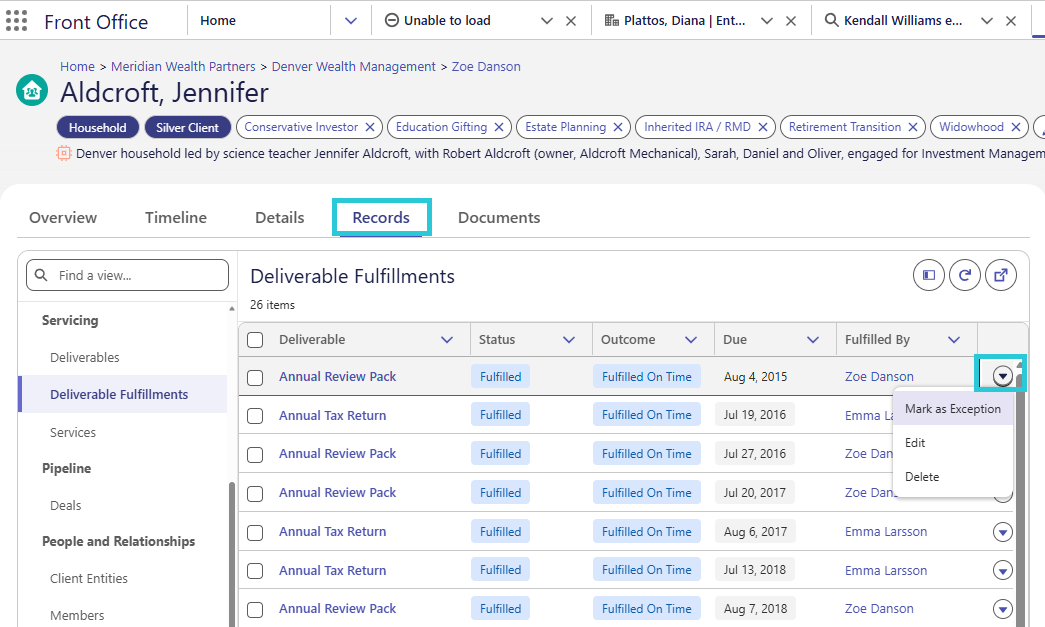Remove the Education Gifting tag

[499, 127]
